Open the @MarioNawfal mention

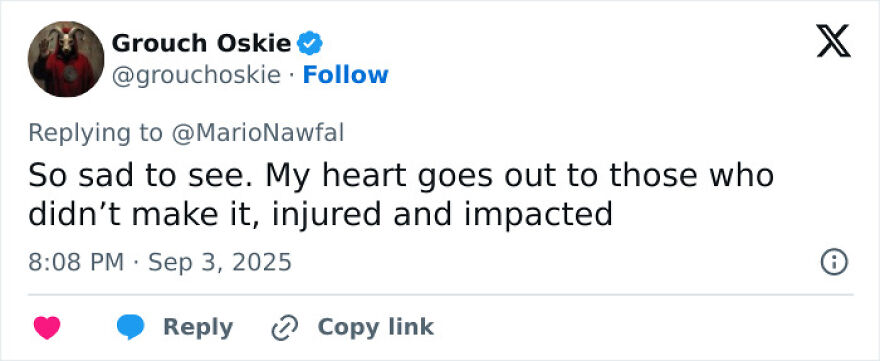tap(257, 133)
